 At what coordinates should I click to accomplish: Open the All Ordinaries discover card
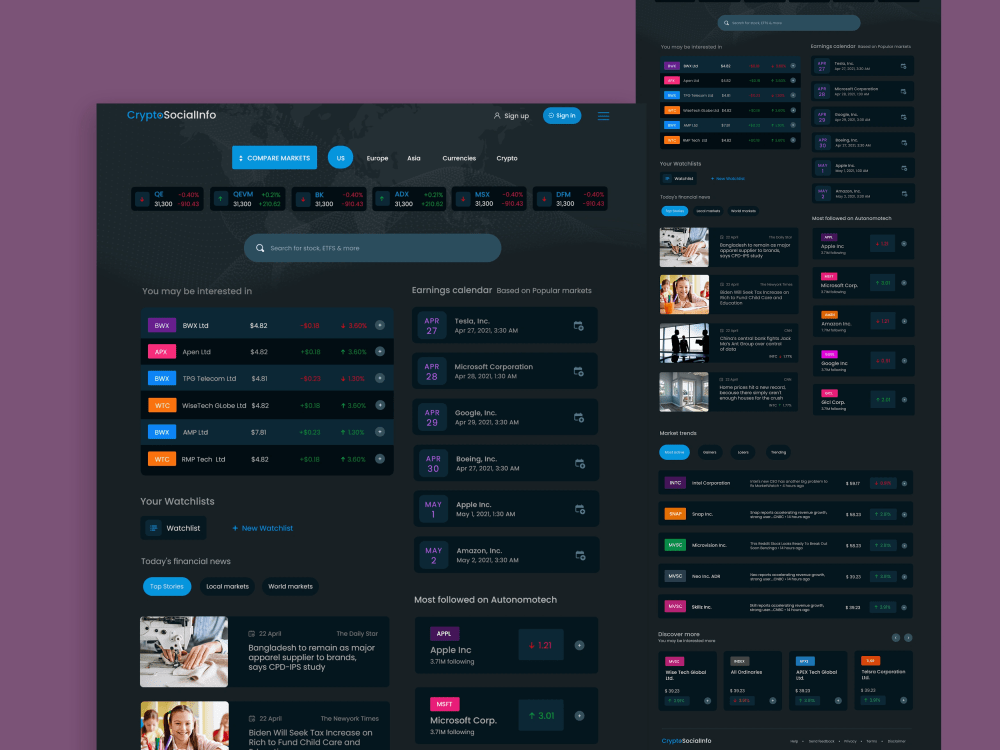753,680
